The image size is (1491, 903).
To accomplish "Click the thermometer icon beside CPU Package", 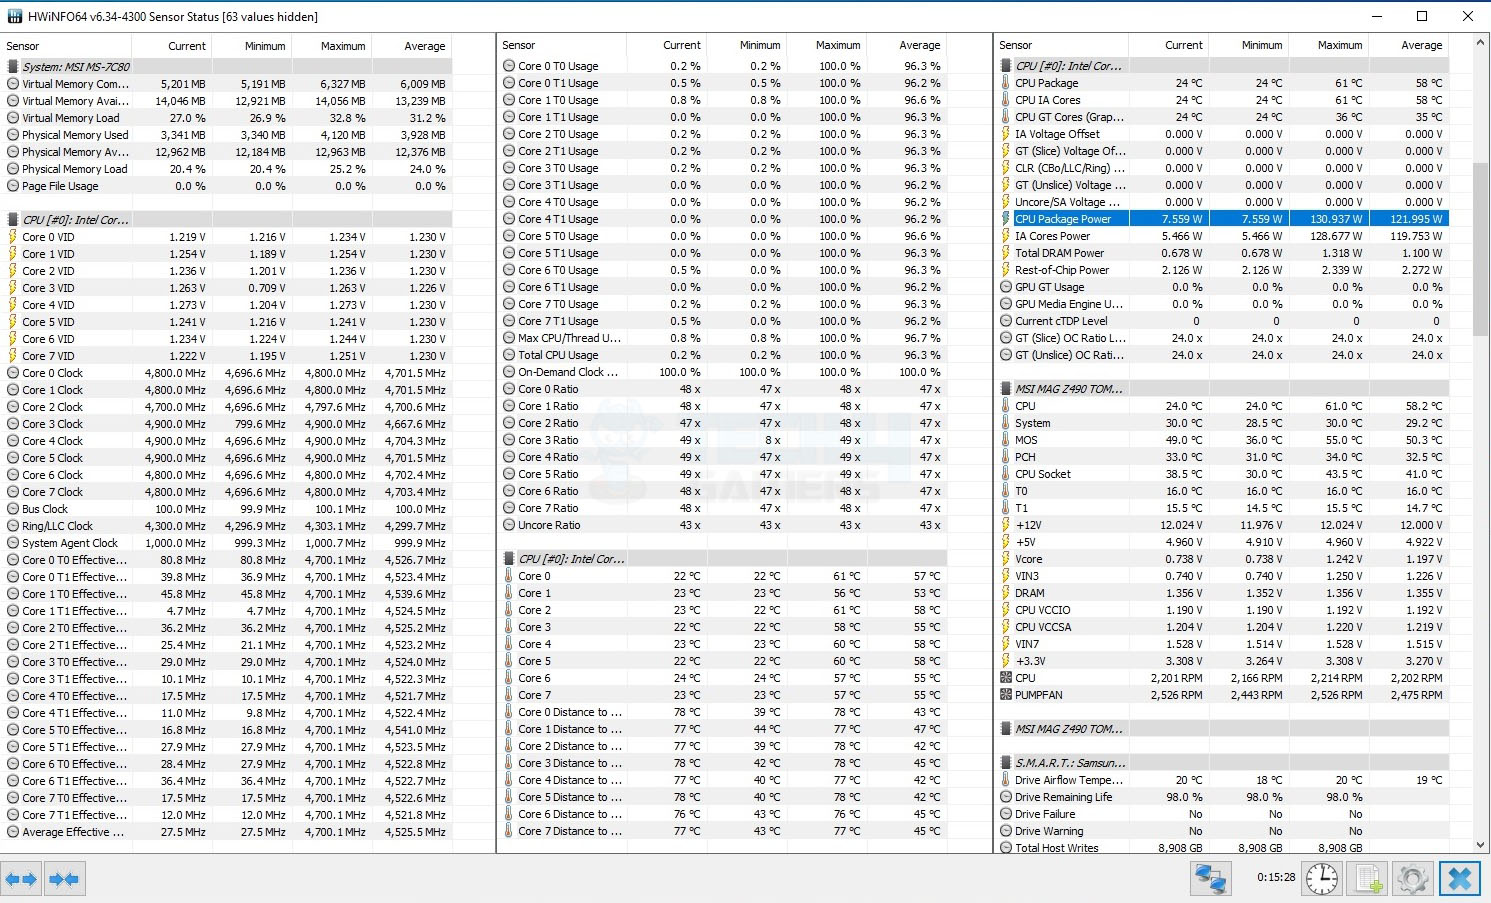I will pos(1005,83).
